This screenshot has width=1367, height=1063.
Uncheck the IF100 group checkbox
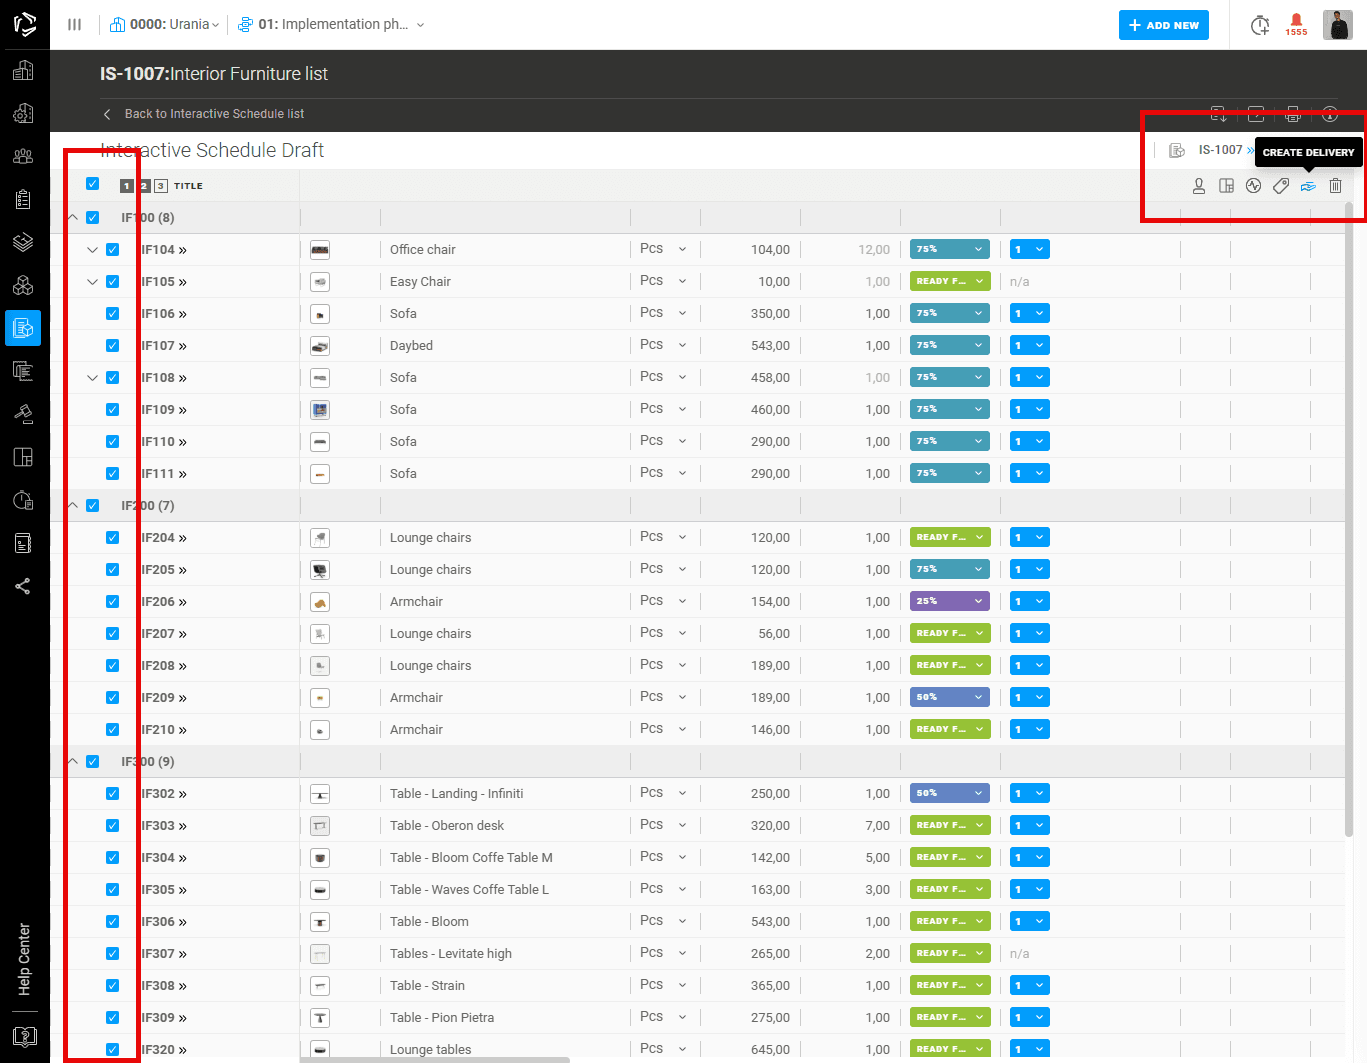(93, 218)
